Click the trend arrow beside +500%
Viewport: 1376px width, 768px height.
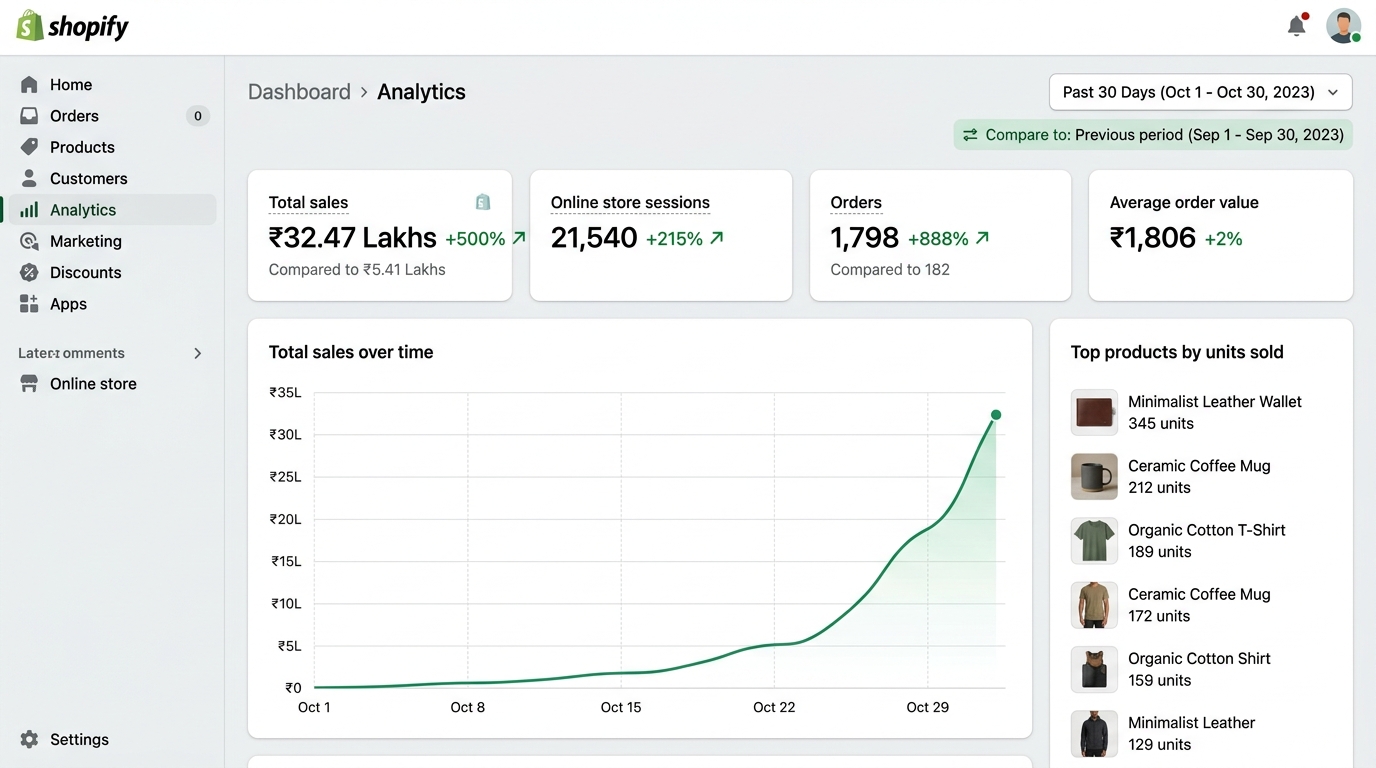[x=519, y=238]
